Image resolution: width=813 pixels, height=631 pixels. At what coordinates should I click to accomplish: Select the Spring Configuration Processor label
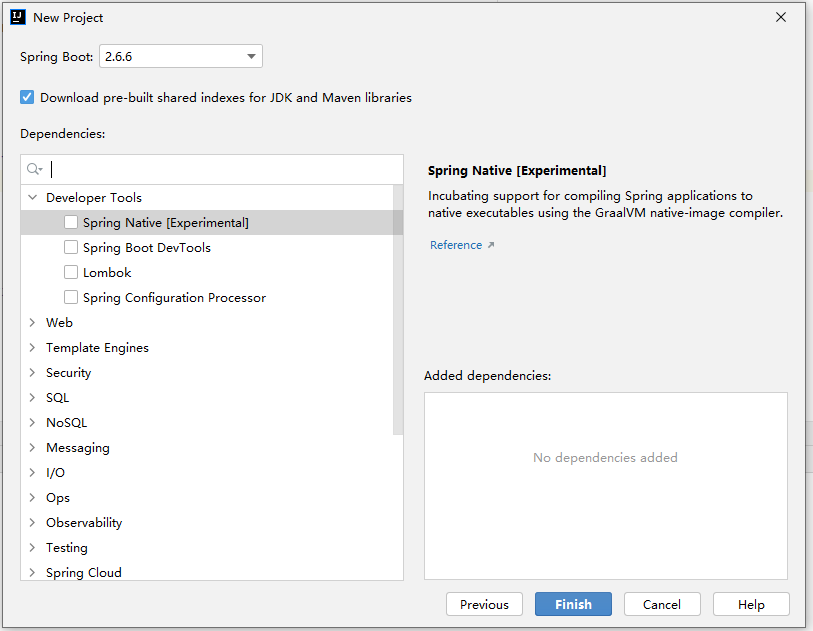174,298
